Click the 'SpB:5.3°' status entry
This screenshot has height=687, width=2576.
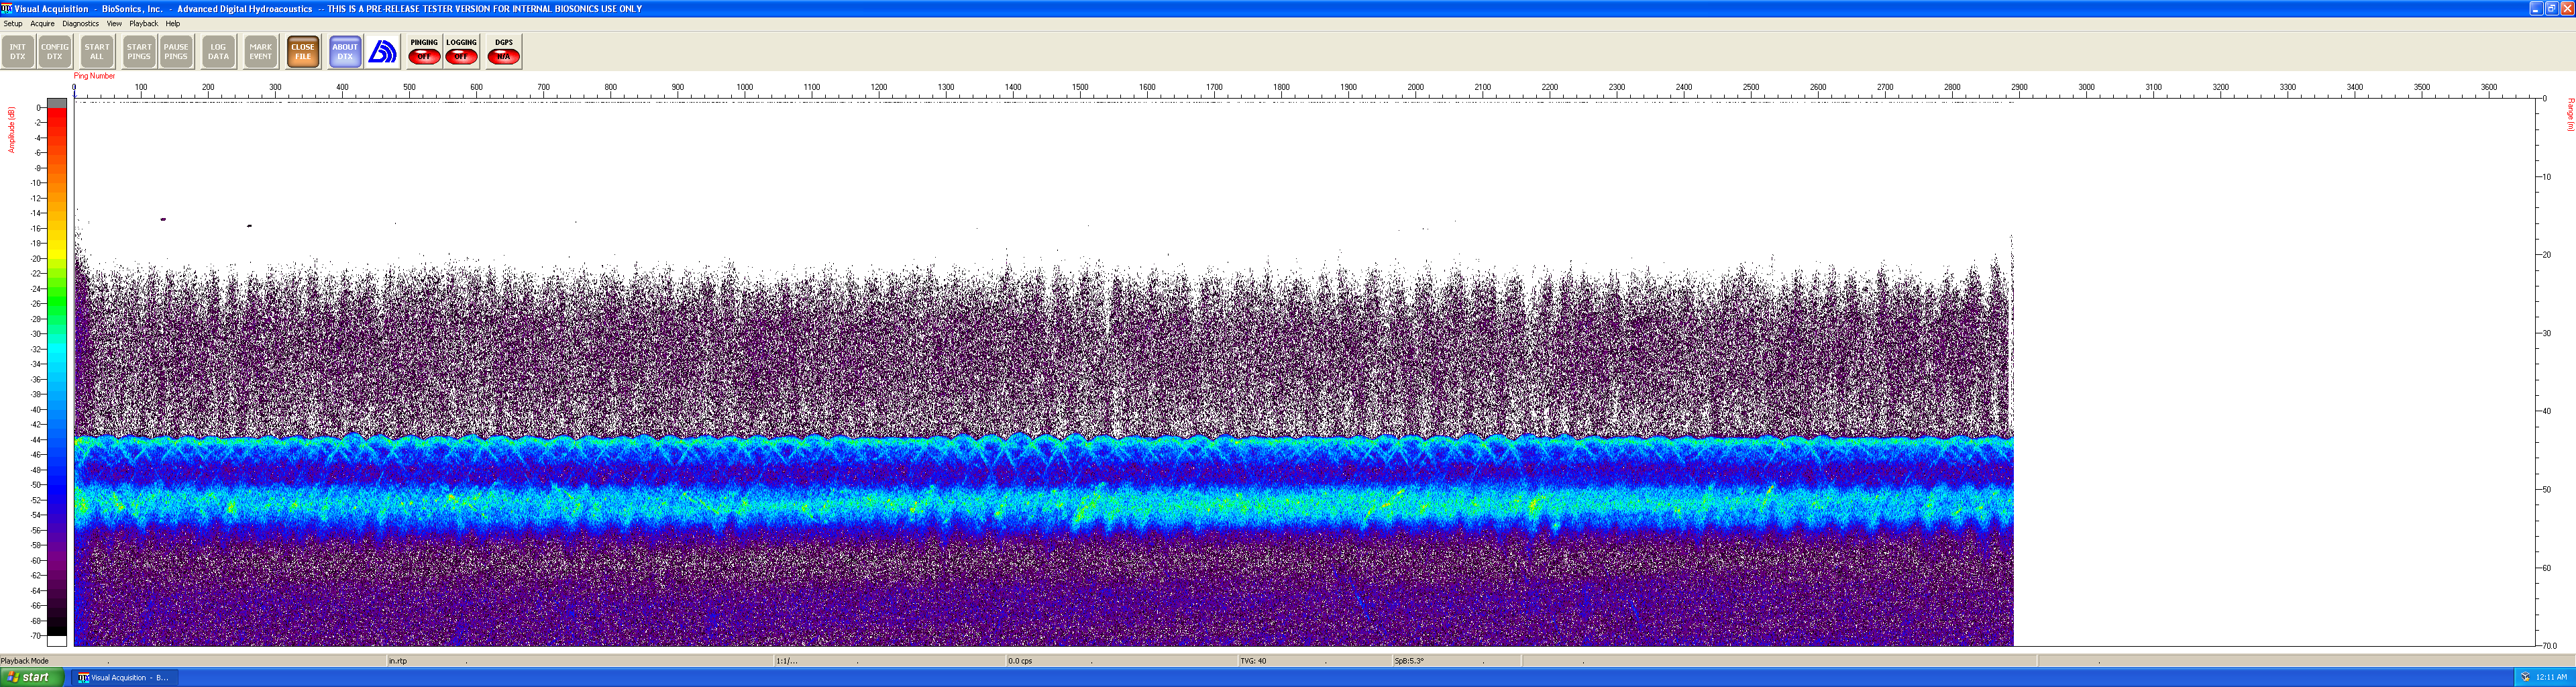1409,661
